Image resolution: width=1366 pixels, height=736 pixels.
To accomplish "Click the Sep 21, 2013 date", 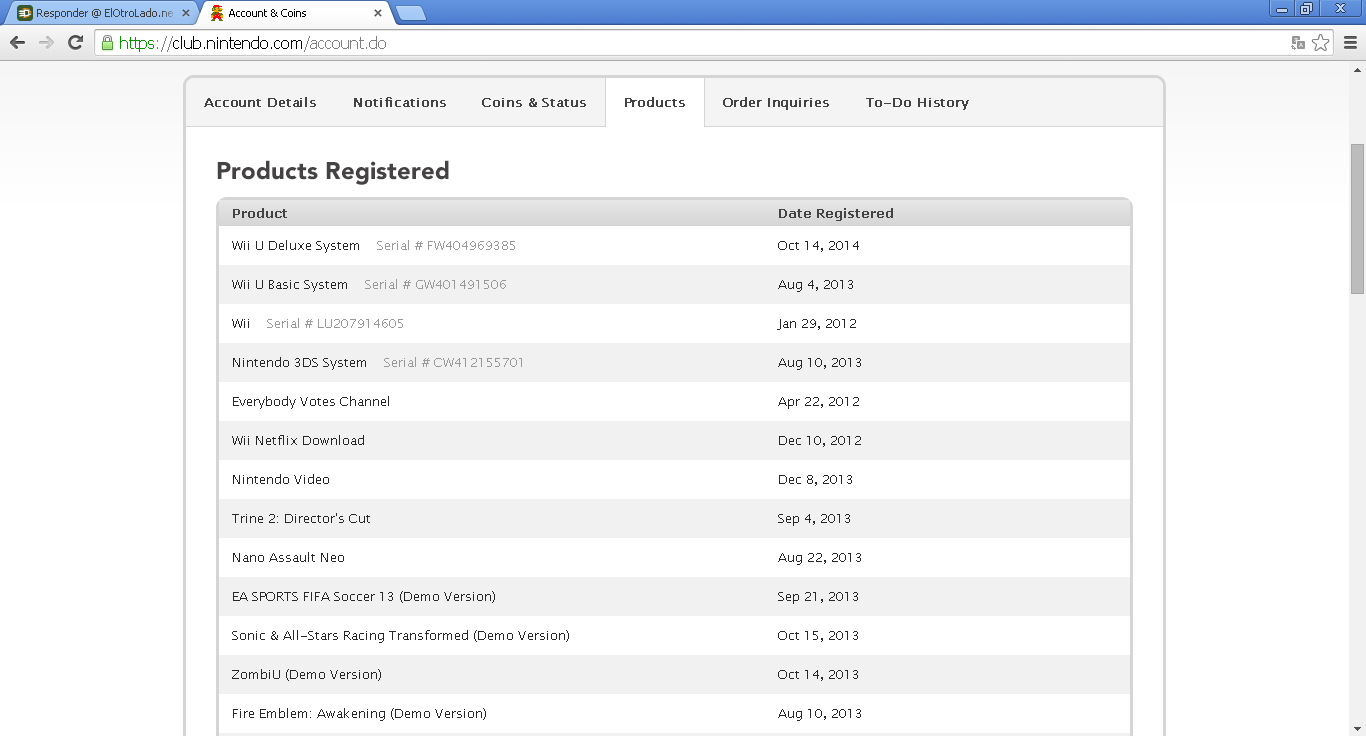I will point(818,596).
